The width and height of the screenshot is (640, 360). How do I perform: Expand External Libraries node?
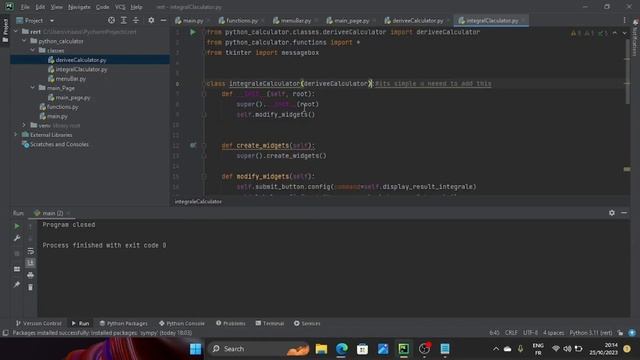click(16, 135)
